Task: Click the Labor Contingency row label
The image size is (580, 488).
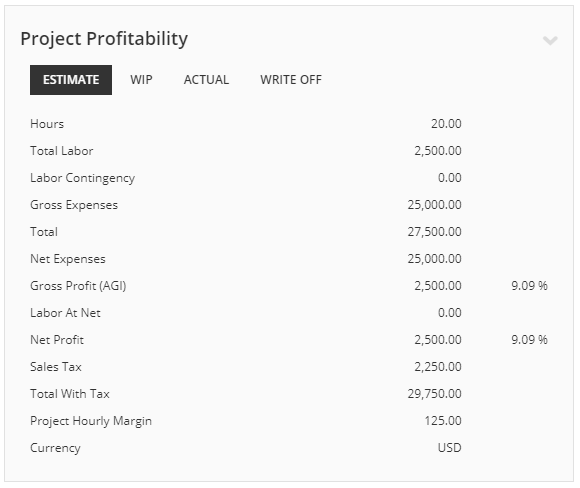Action: tap(82, 178)
